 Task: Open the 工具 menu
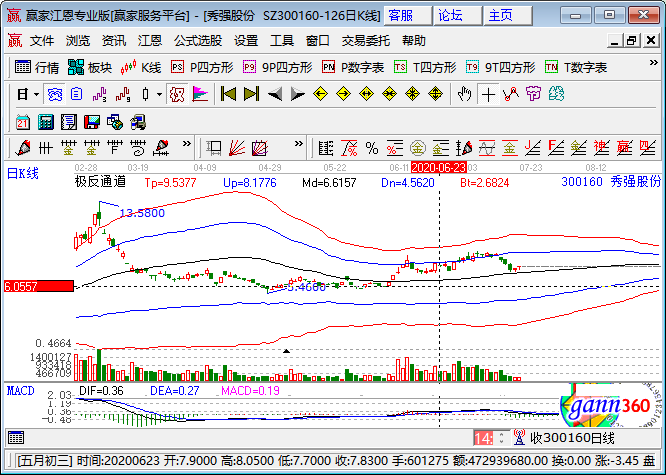(x=282, y=41)
